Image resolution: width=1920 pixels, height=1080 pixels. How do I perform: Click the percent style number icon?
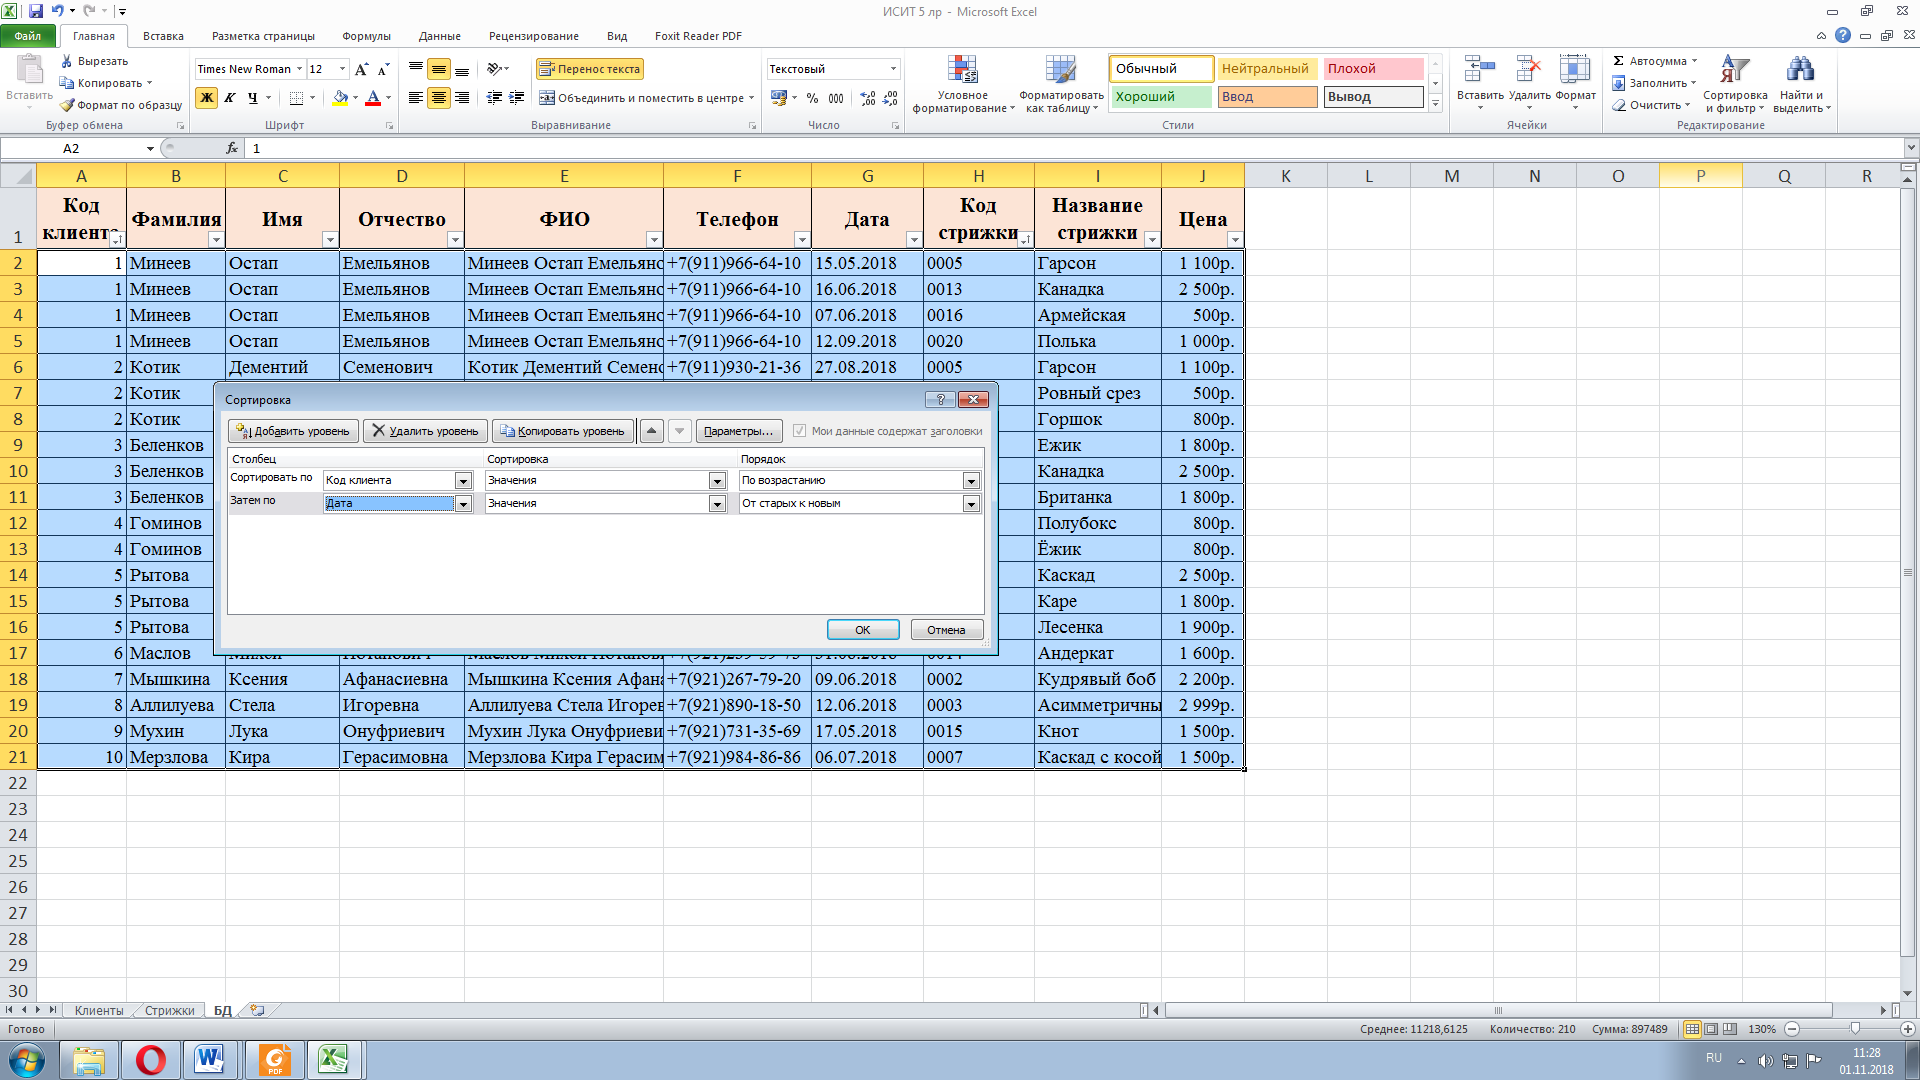(x=812, y=98)
